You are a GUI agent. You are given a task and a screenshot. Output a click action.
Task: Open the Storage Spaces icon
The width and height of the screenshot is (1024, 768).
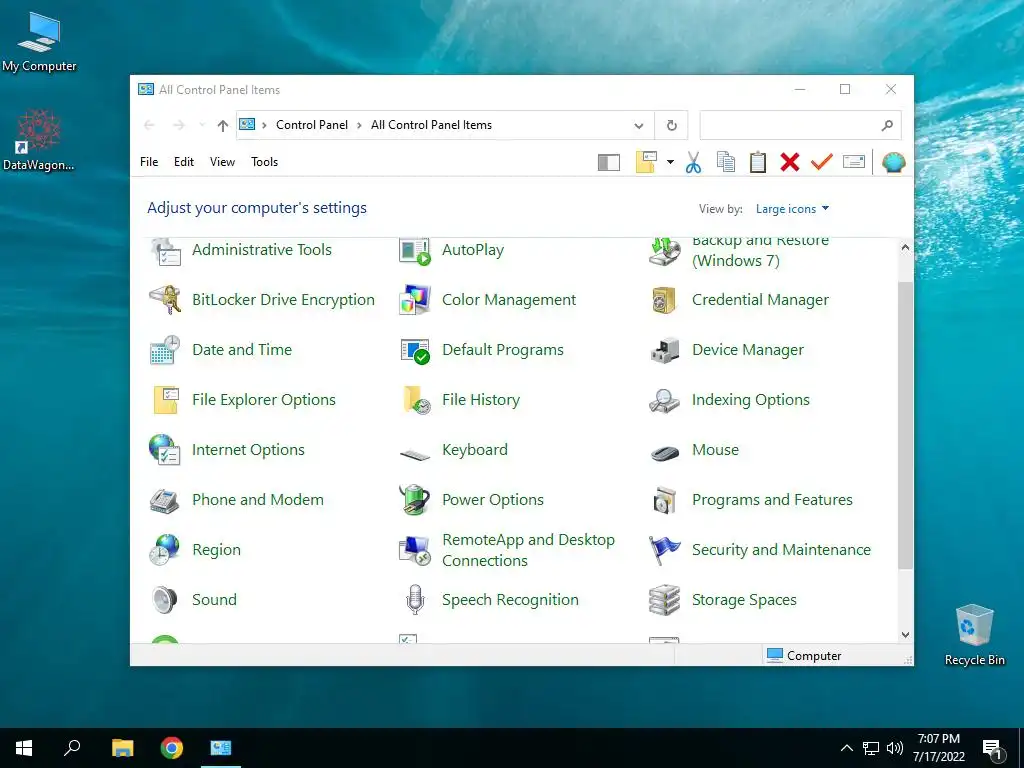pyautogui.click(x=664, y=600)
